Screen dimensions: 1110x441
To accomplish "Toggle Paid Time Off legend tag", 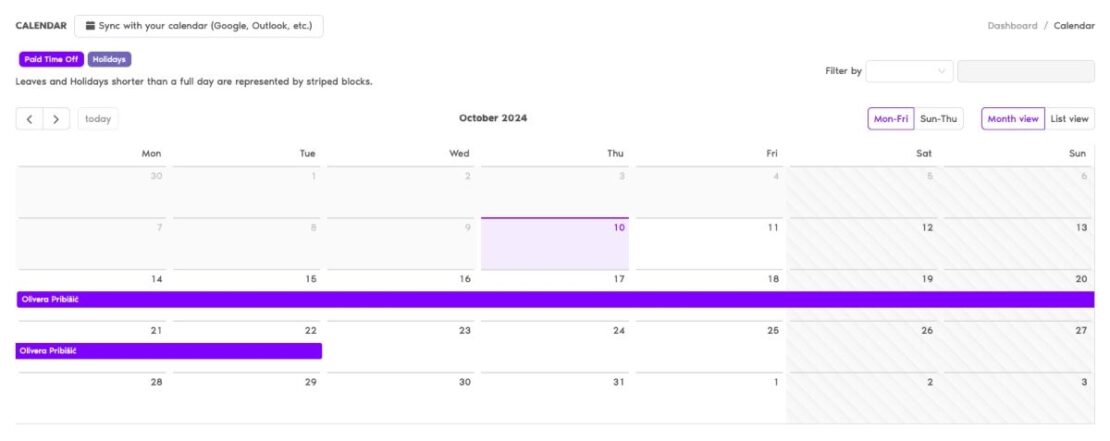I will click(x=51, y=59).
